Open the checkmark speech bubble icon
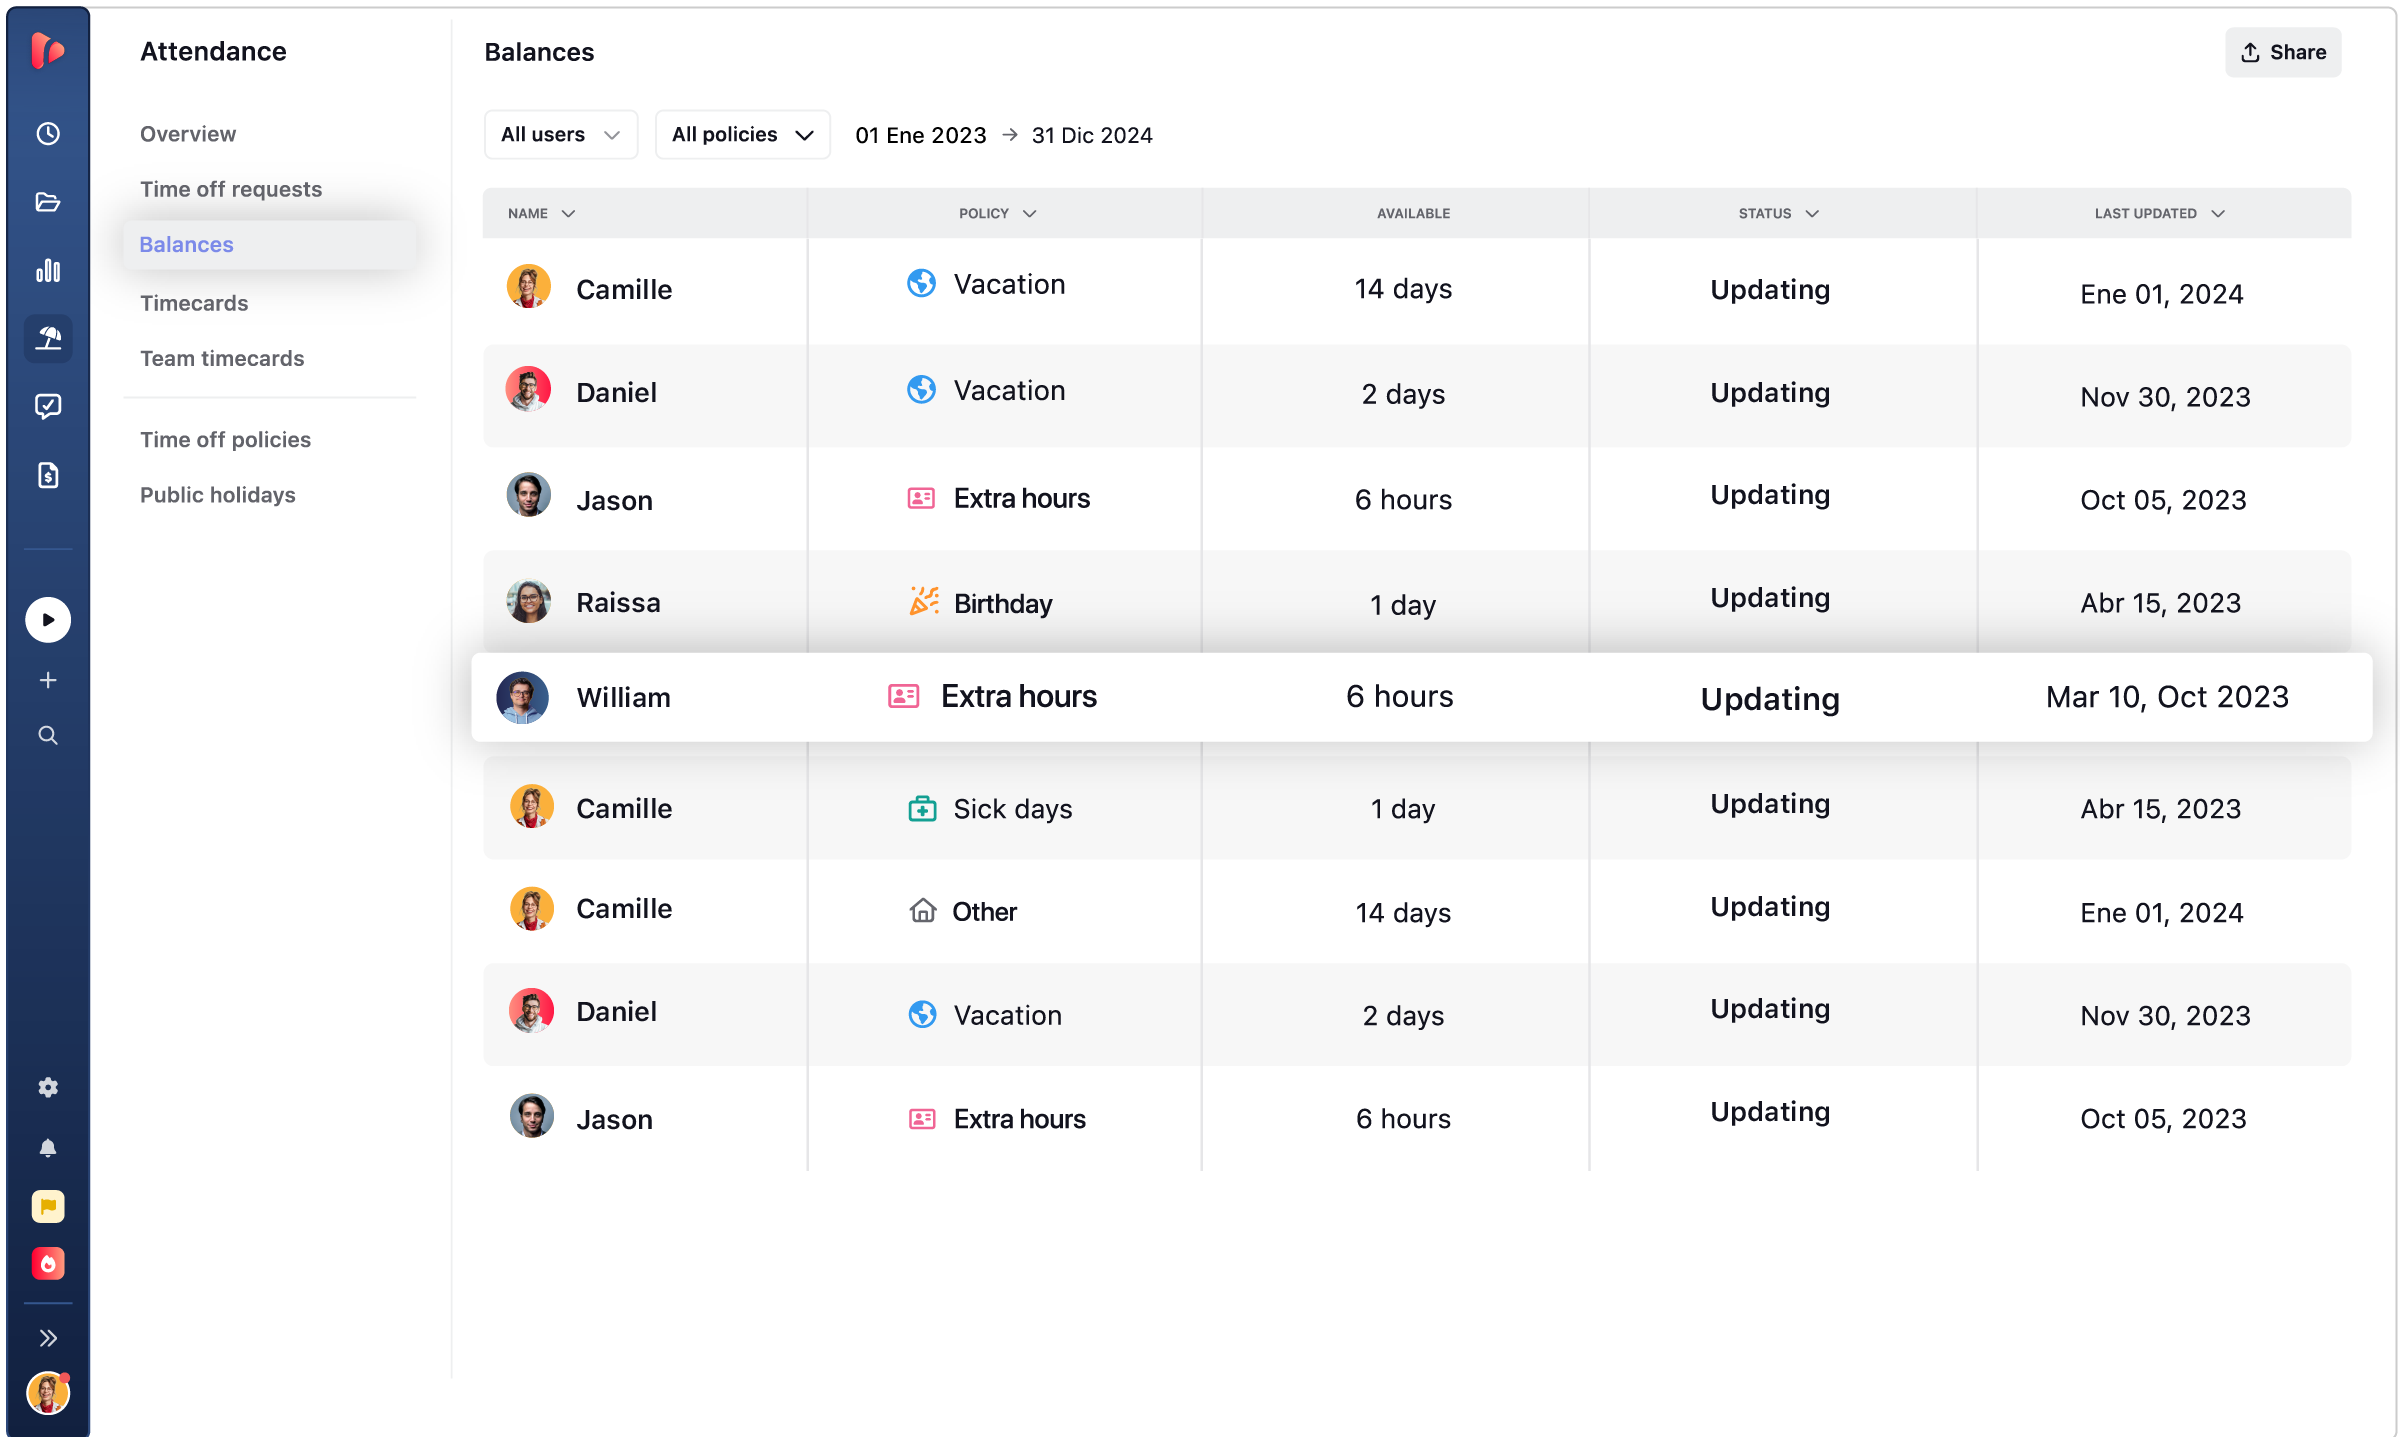 pyautogui.click(x=48, y=406)
